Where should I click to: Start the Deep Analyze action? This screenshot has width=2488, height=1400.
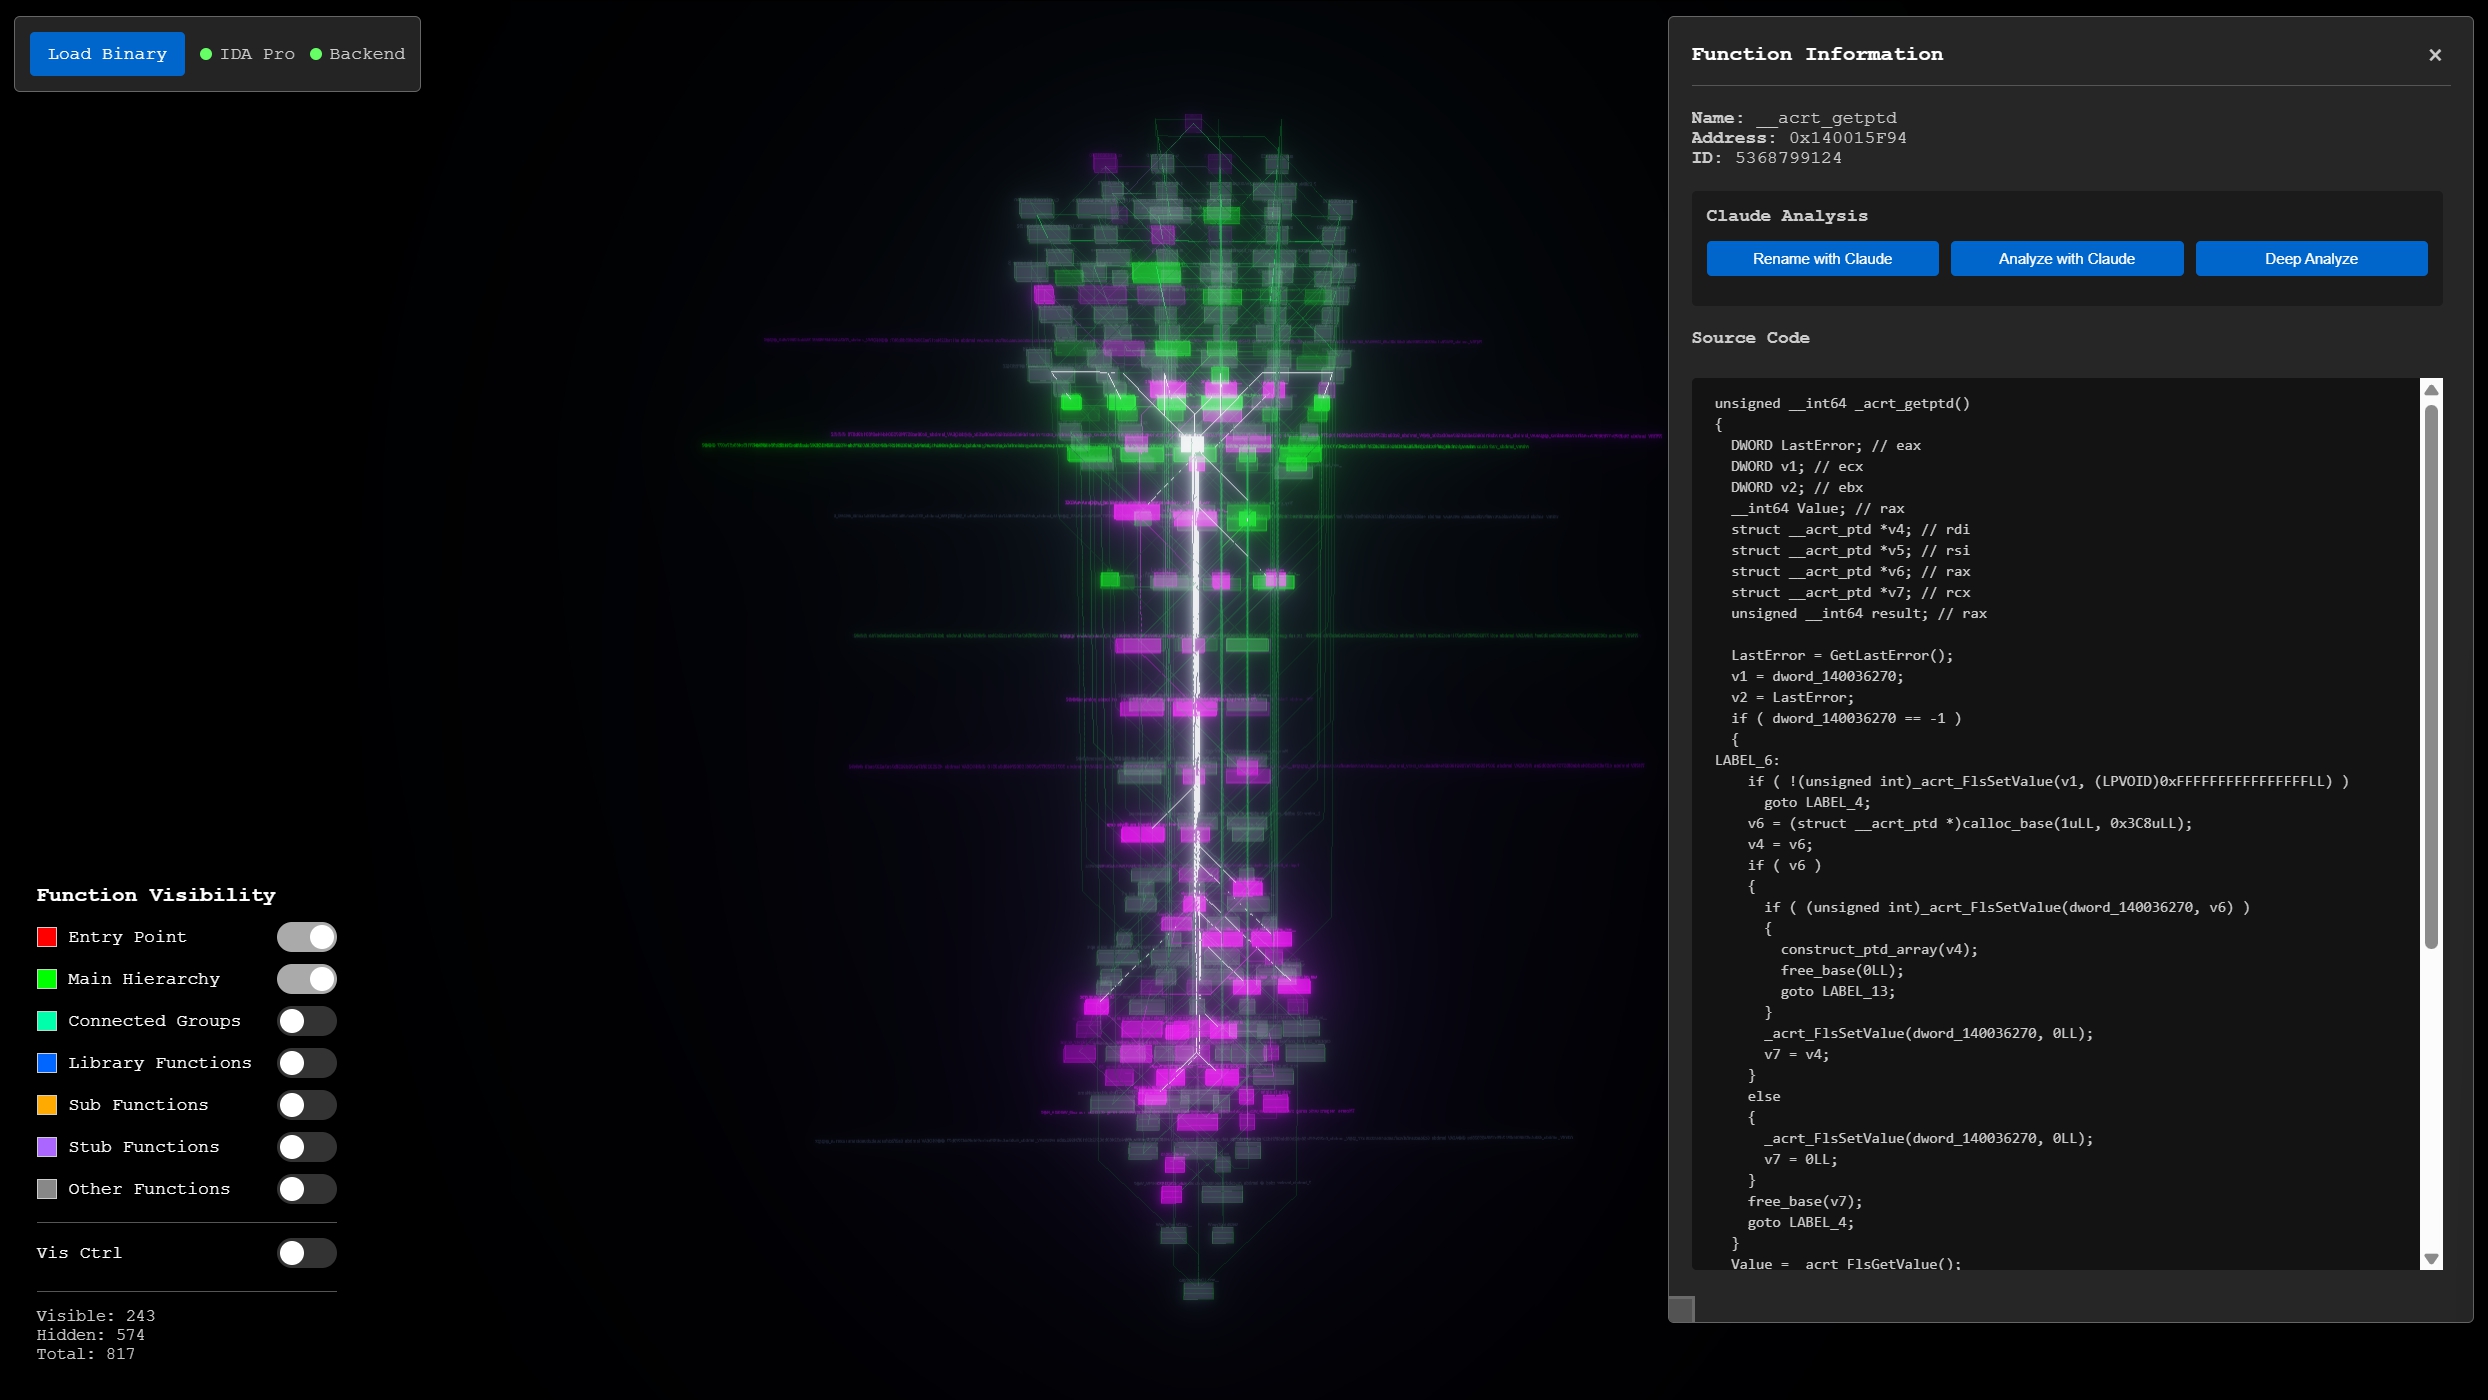(x=2310, y=259)
